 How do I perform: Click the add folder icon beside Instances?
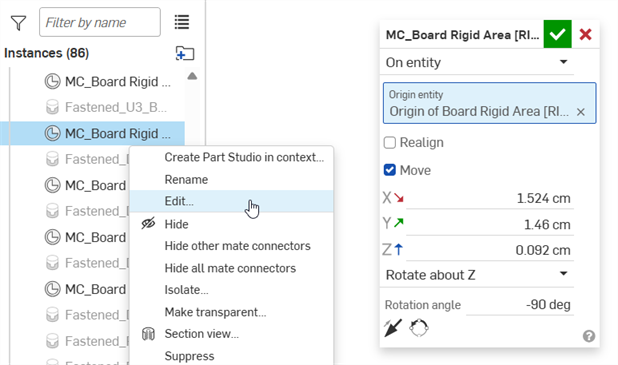click(184, 53)
